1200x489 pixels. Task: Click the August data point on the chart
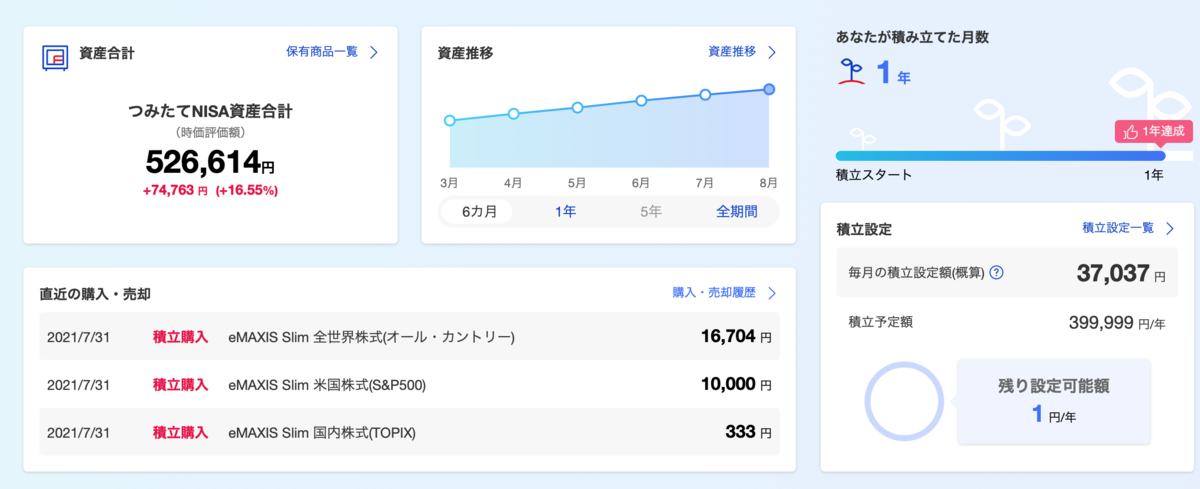pyautogui.click(x=769, y=89)
